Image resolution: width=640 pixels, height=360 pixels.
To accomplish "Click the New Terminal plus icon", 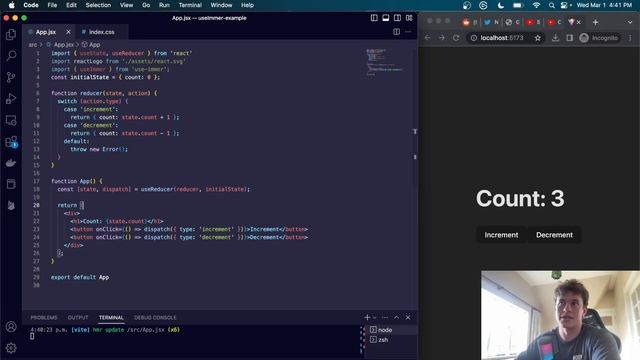I will tap(367, 317).
